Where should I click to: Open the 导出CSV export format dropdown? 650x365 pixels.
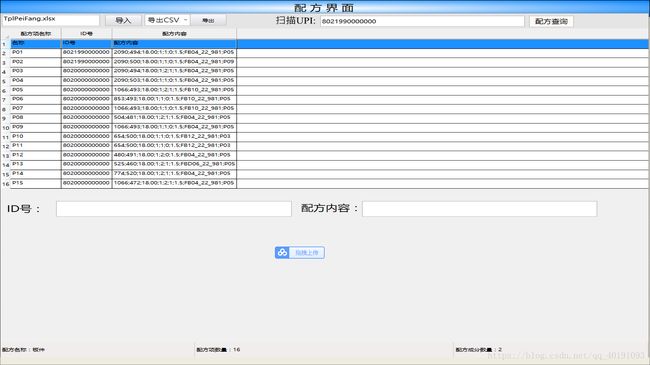tap(167, 20)
